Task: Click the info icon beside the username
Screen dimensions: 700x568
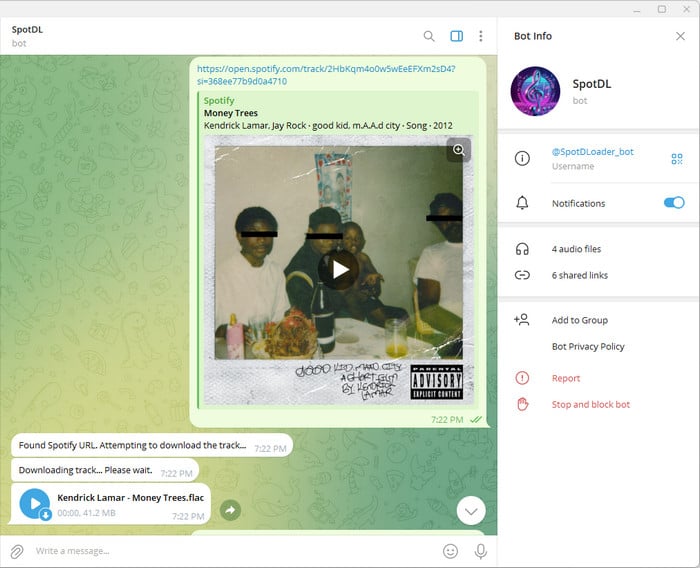Action: pos(522,158)
